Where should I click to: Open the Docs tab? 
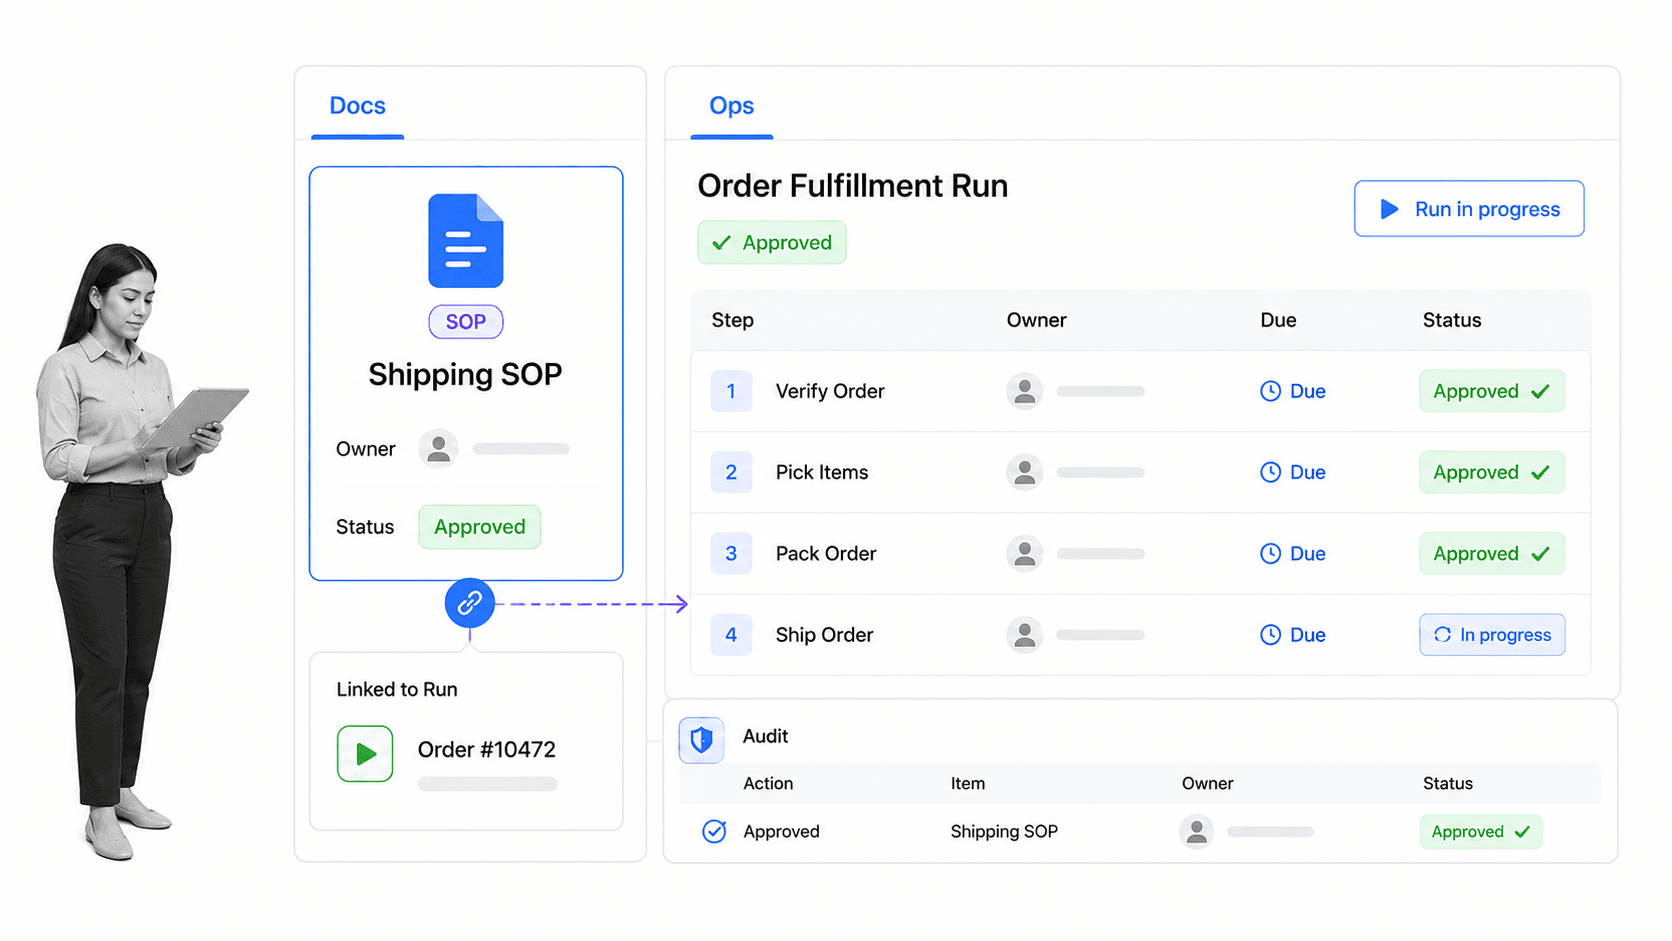[357, 106]
